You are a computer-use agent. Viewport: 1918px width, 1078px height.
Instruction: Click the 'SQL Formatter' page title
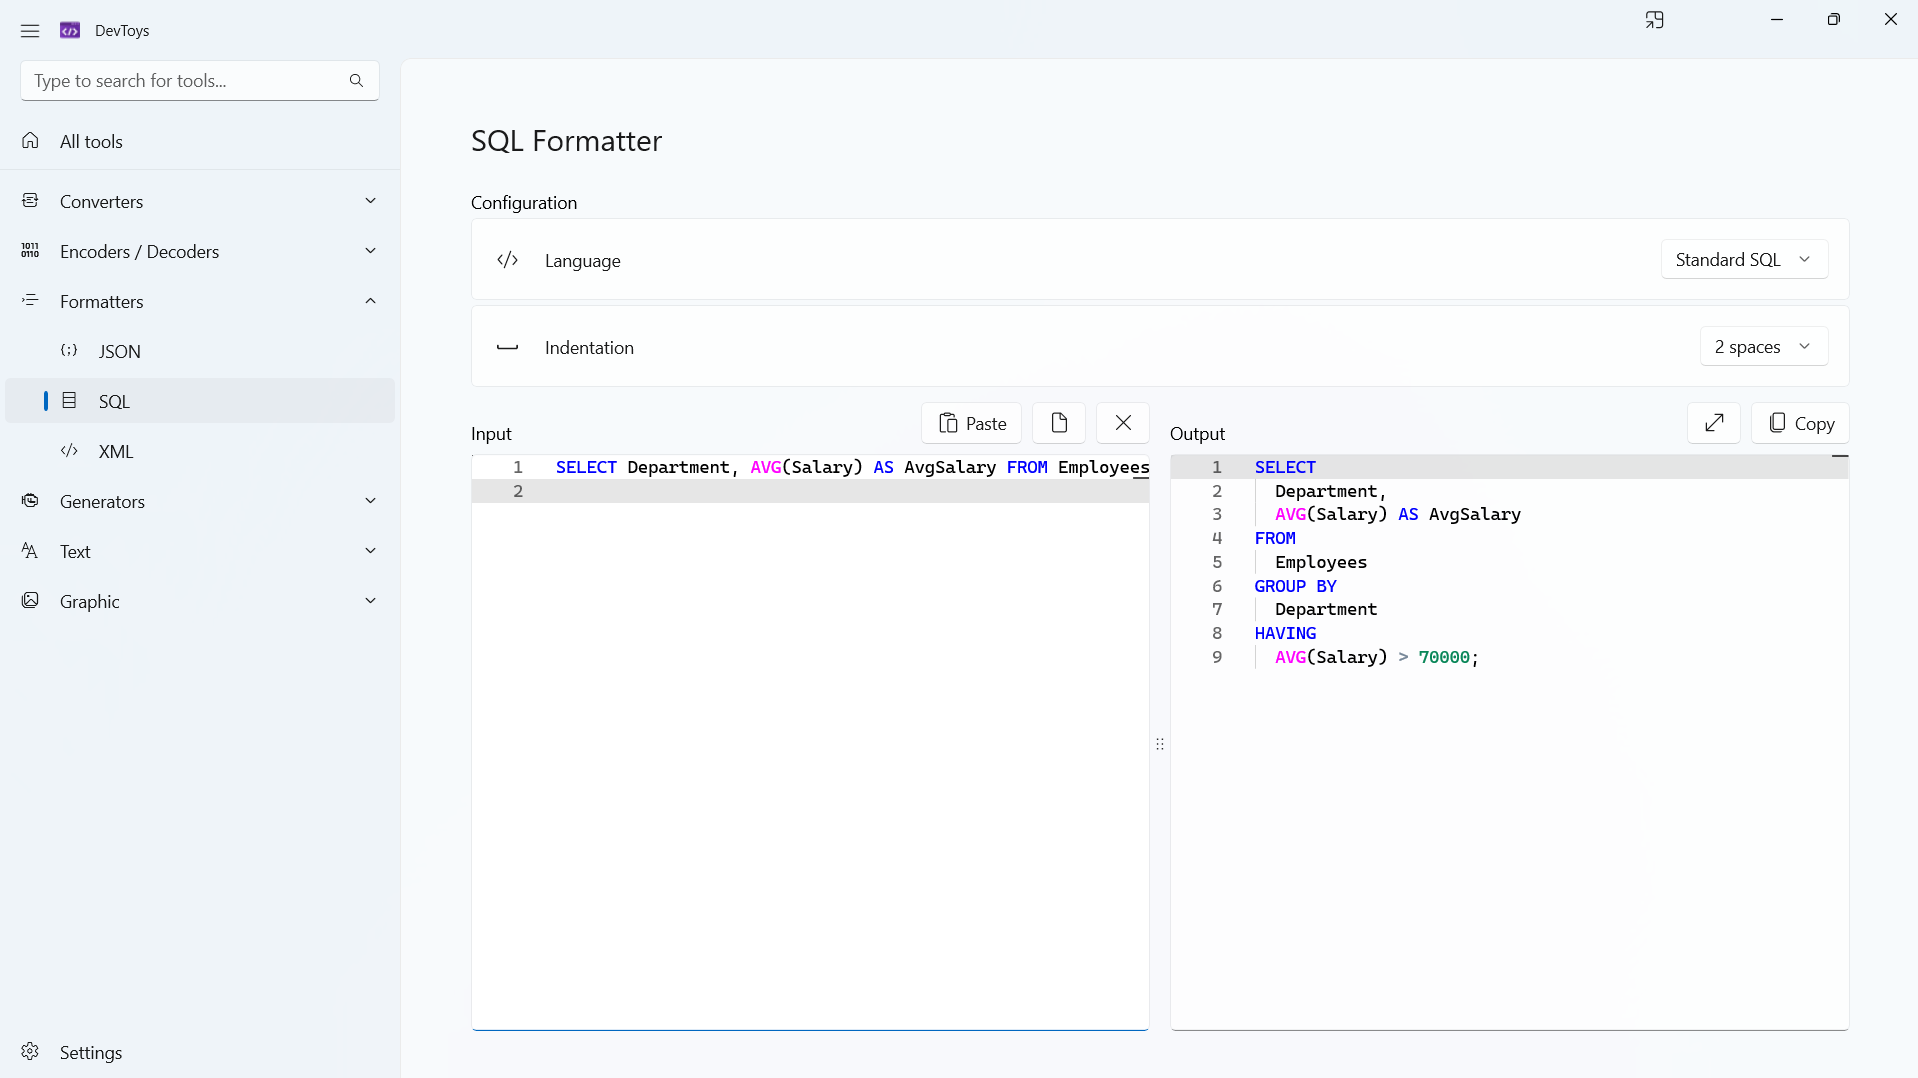566,141
